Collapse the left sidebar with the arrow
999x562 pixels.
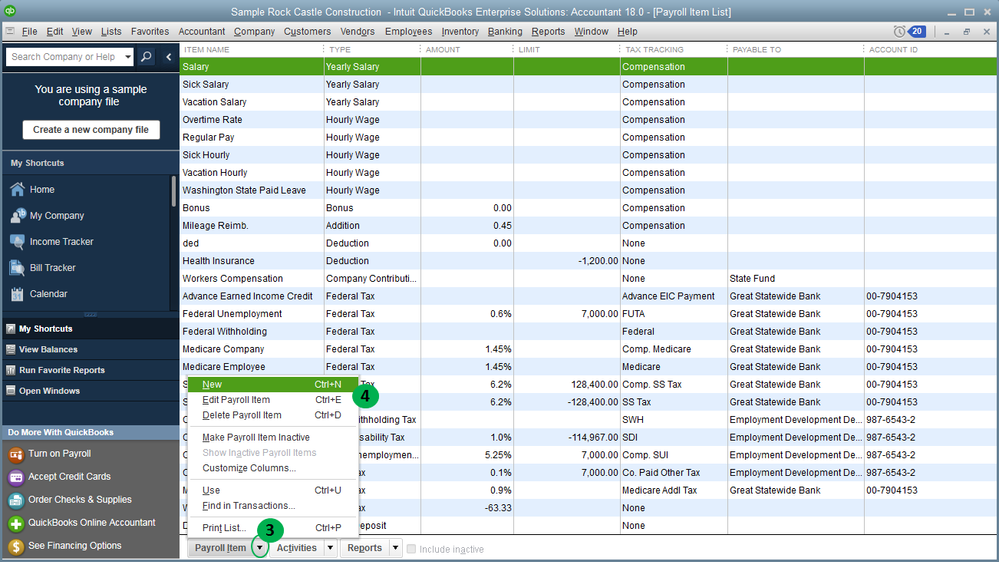[168, 57]
